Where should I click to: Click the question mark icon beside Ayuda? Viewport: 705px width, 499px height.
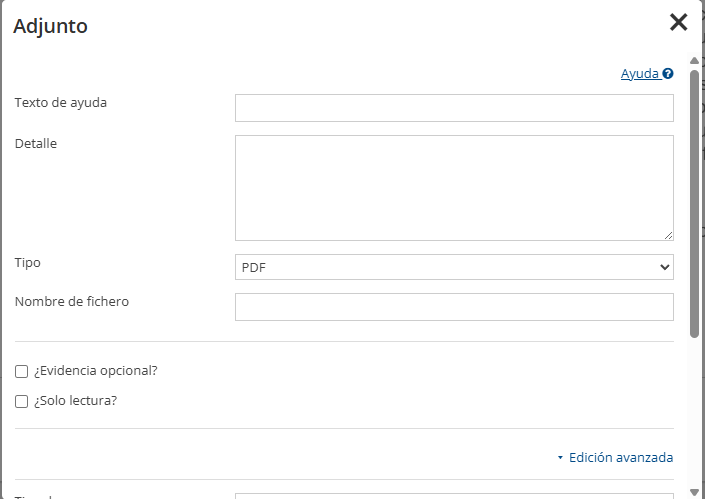coord(668,73)
